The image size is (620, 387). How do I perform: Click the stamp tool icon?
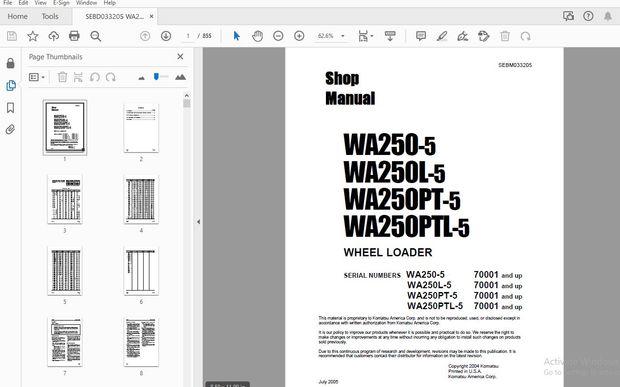click(484, 36)
